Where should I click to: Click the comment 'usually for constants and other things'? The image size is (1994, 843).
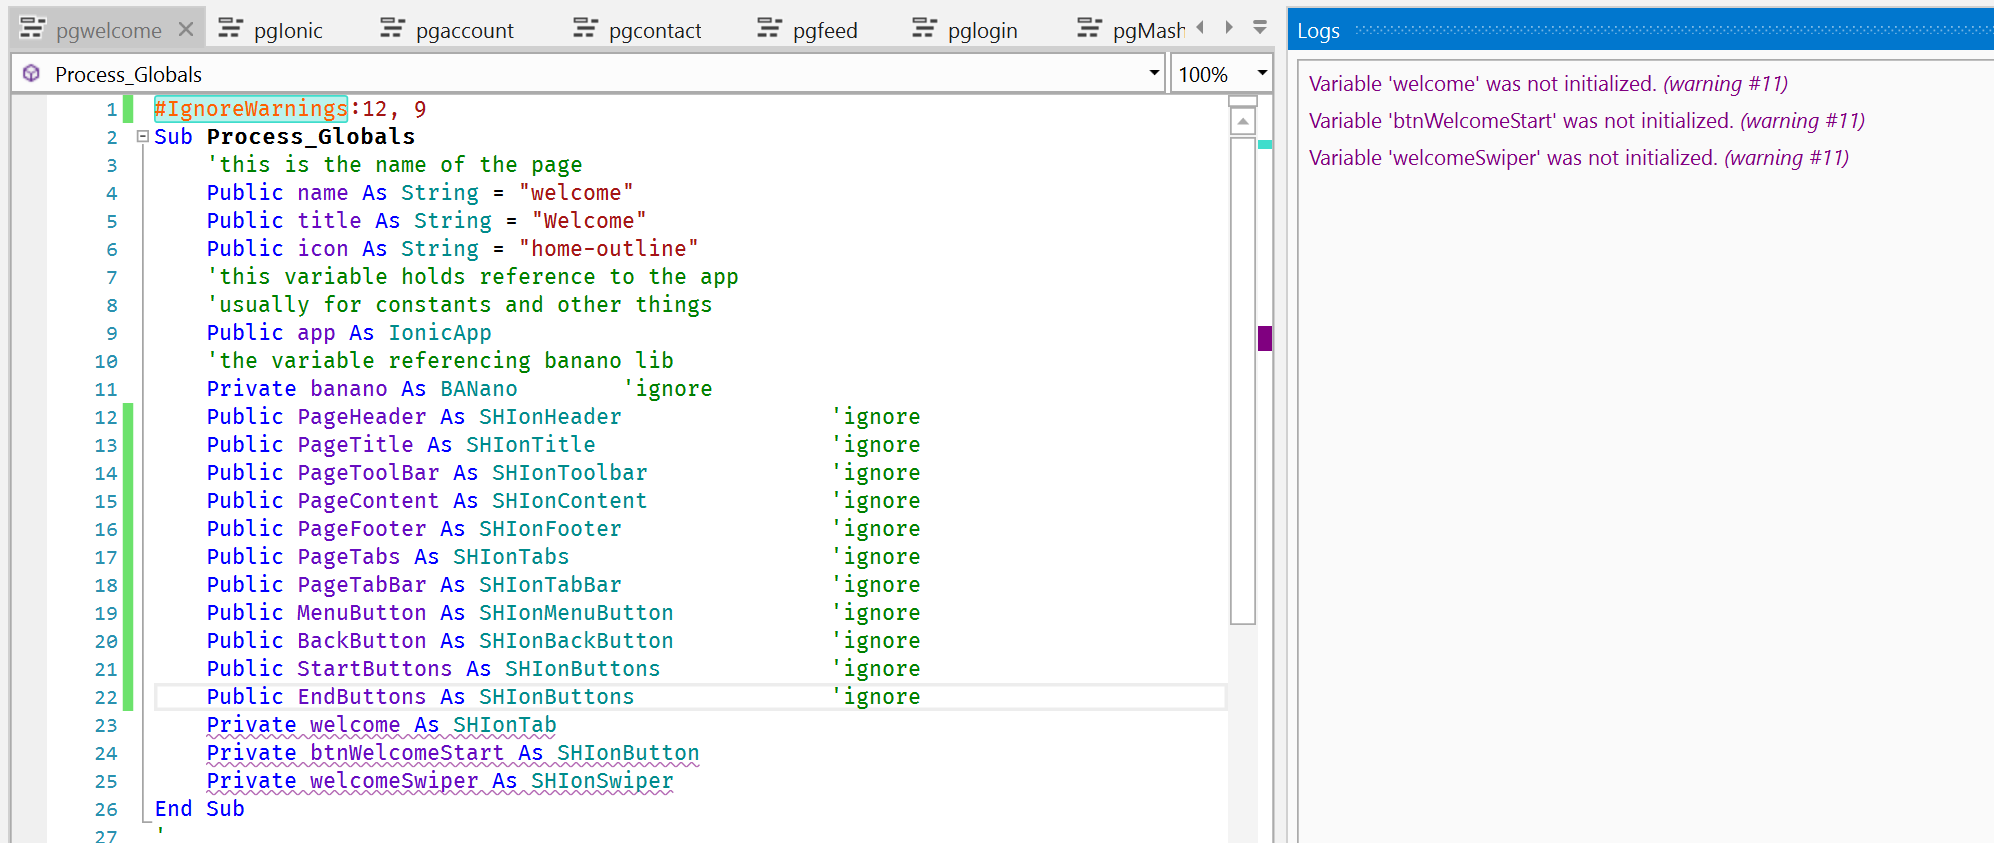coord(460,305)
